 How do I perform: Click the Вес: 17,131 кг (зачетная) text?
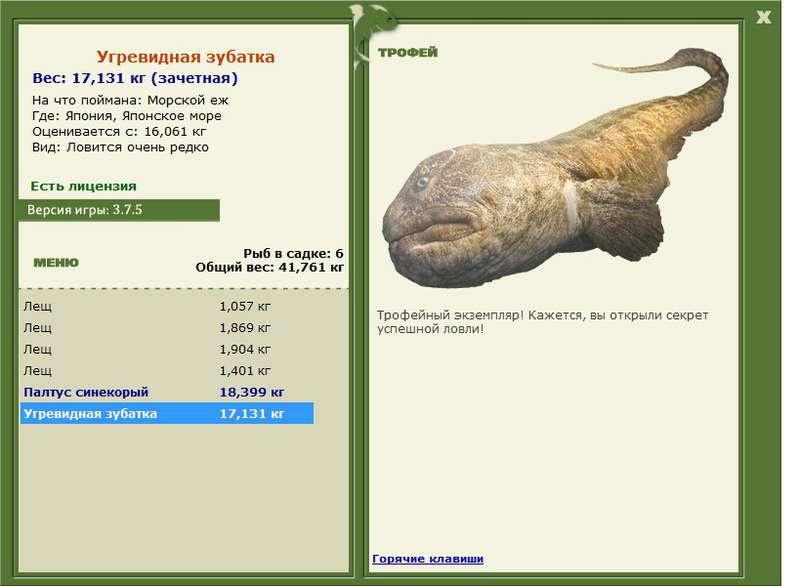(x=135, y=78)
